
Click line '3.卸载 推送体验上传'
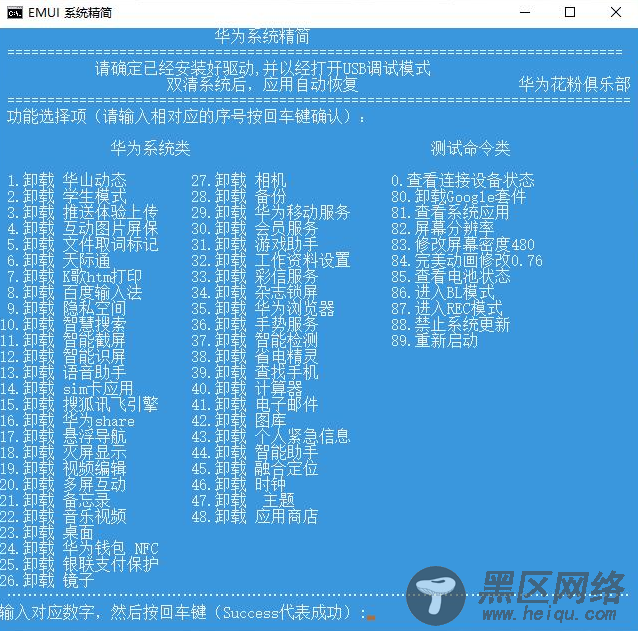click(x=83, y=213)
